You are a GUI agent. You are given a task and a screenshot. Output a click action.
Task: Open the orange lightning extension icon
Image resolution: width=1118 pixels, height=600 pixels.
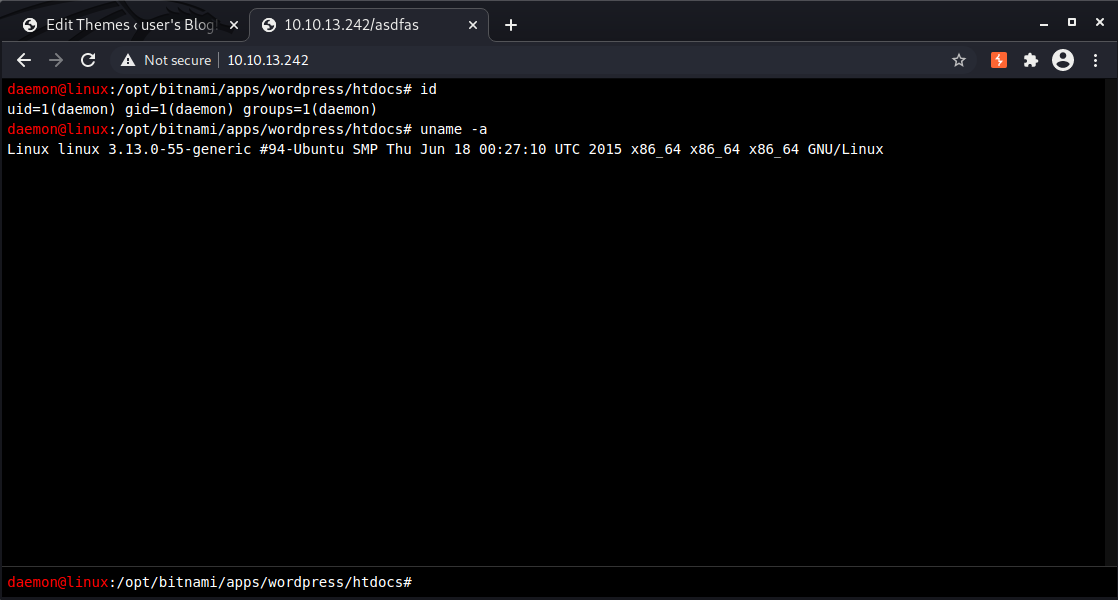pos(999,61)
